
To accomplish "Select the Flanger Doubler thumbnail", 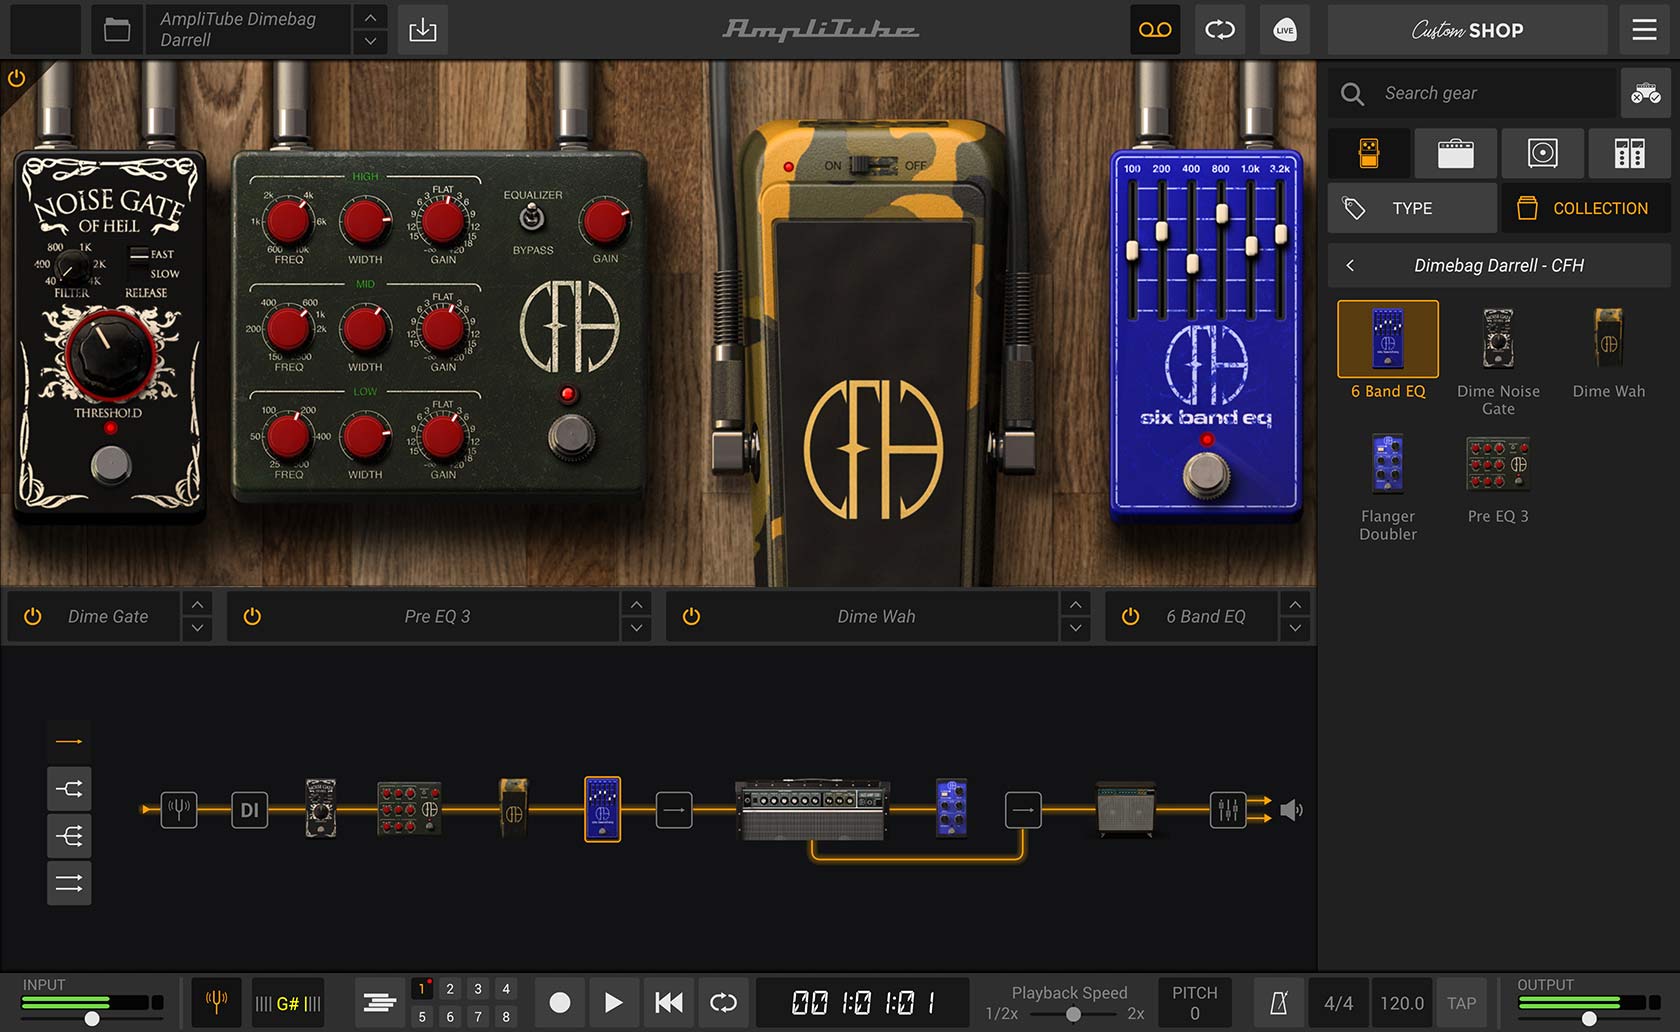I will point(1386,465).
